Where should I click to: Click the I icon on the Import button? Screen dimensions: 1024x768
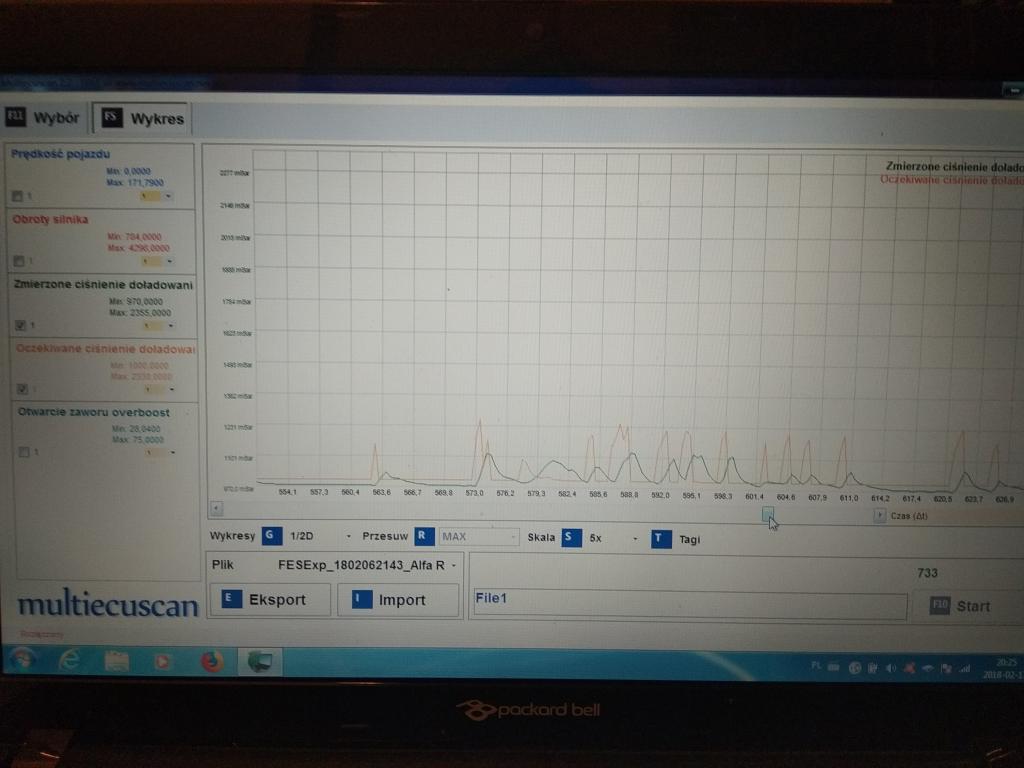pos(362,599)
